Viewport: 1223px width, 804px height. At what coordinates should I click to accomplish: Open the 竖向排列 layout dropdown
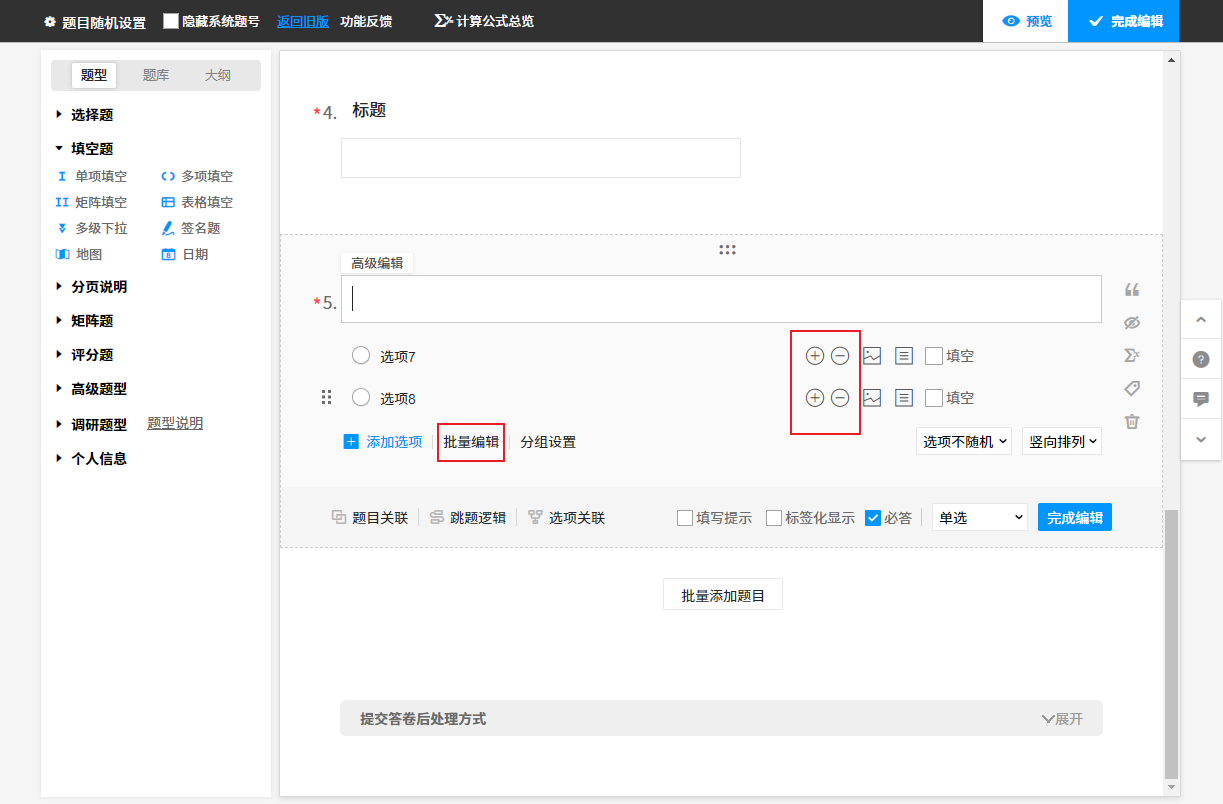coord(1061,441)
